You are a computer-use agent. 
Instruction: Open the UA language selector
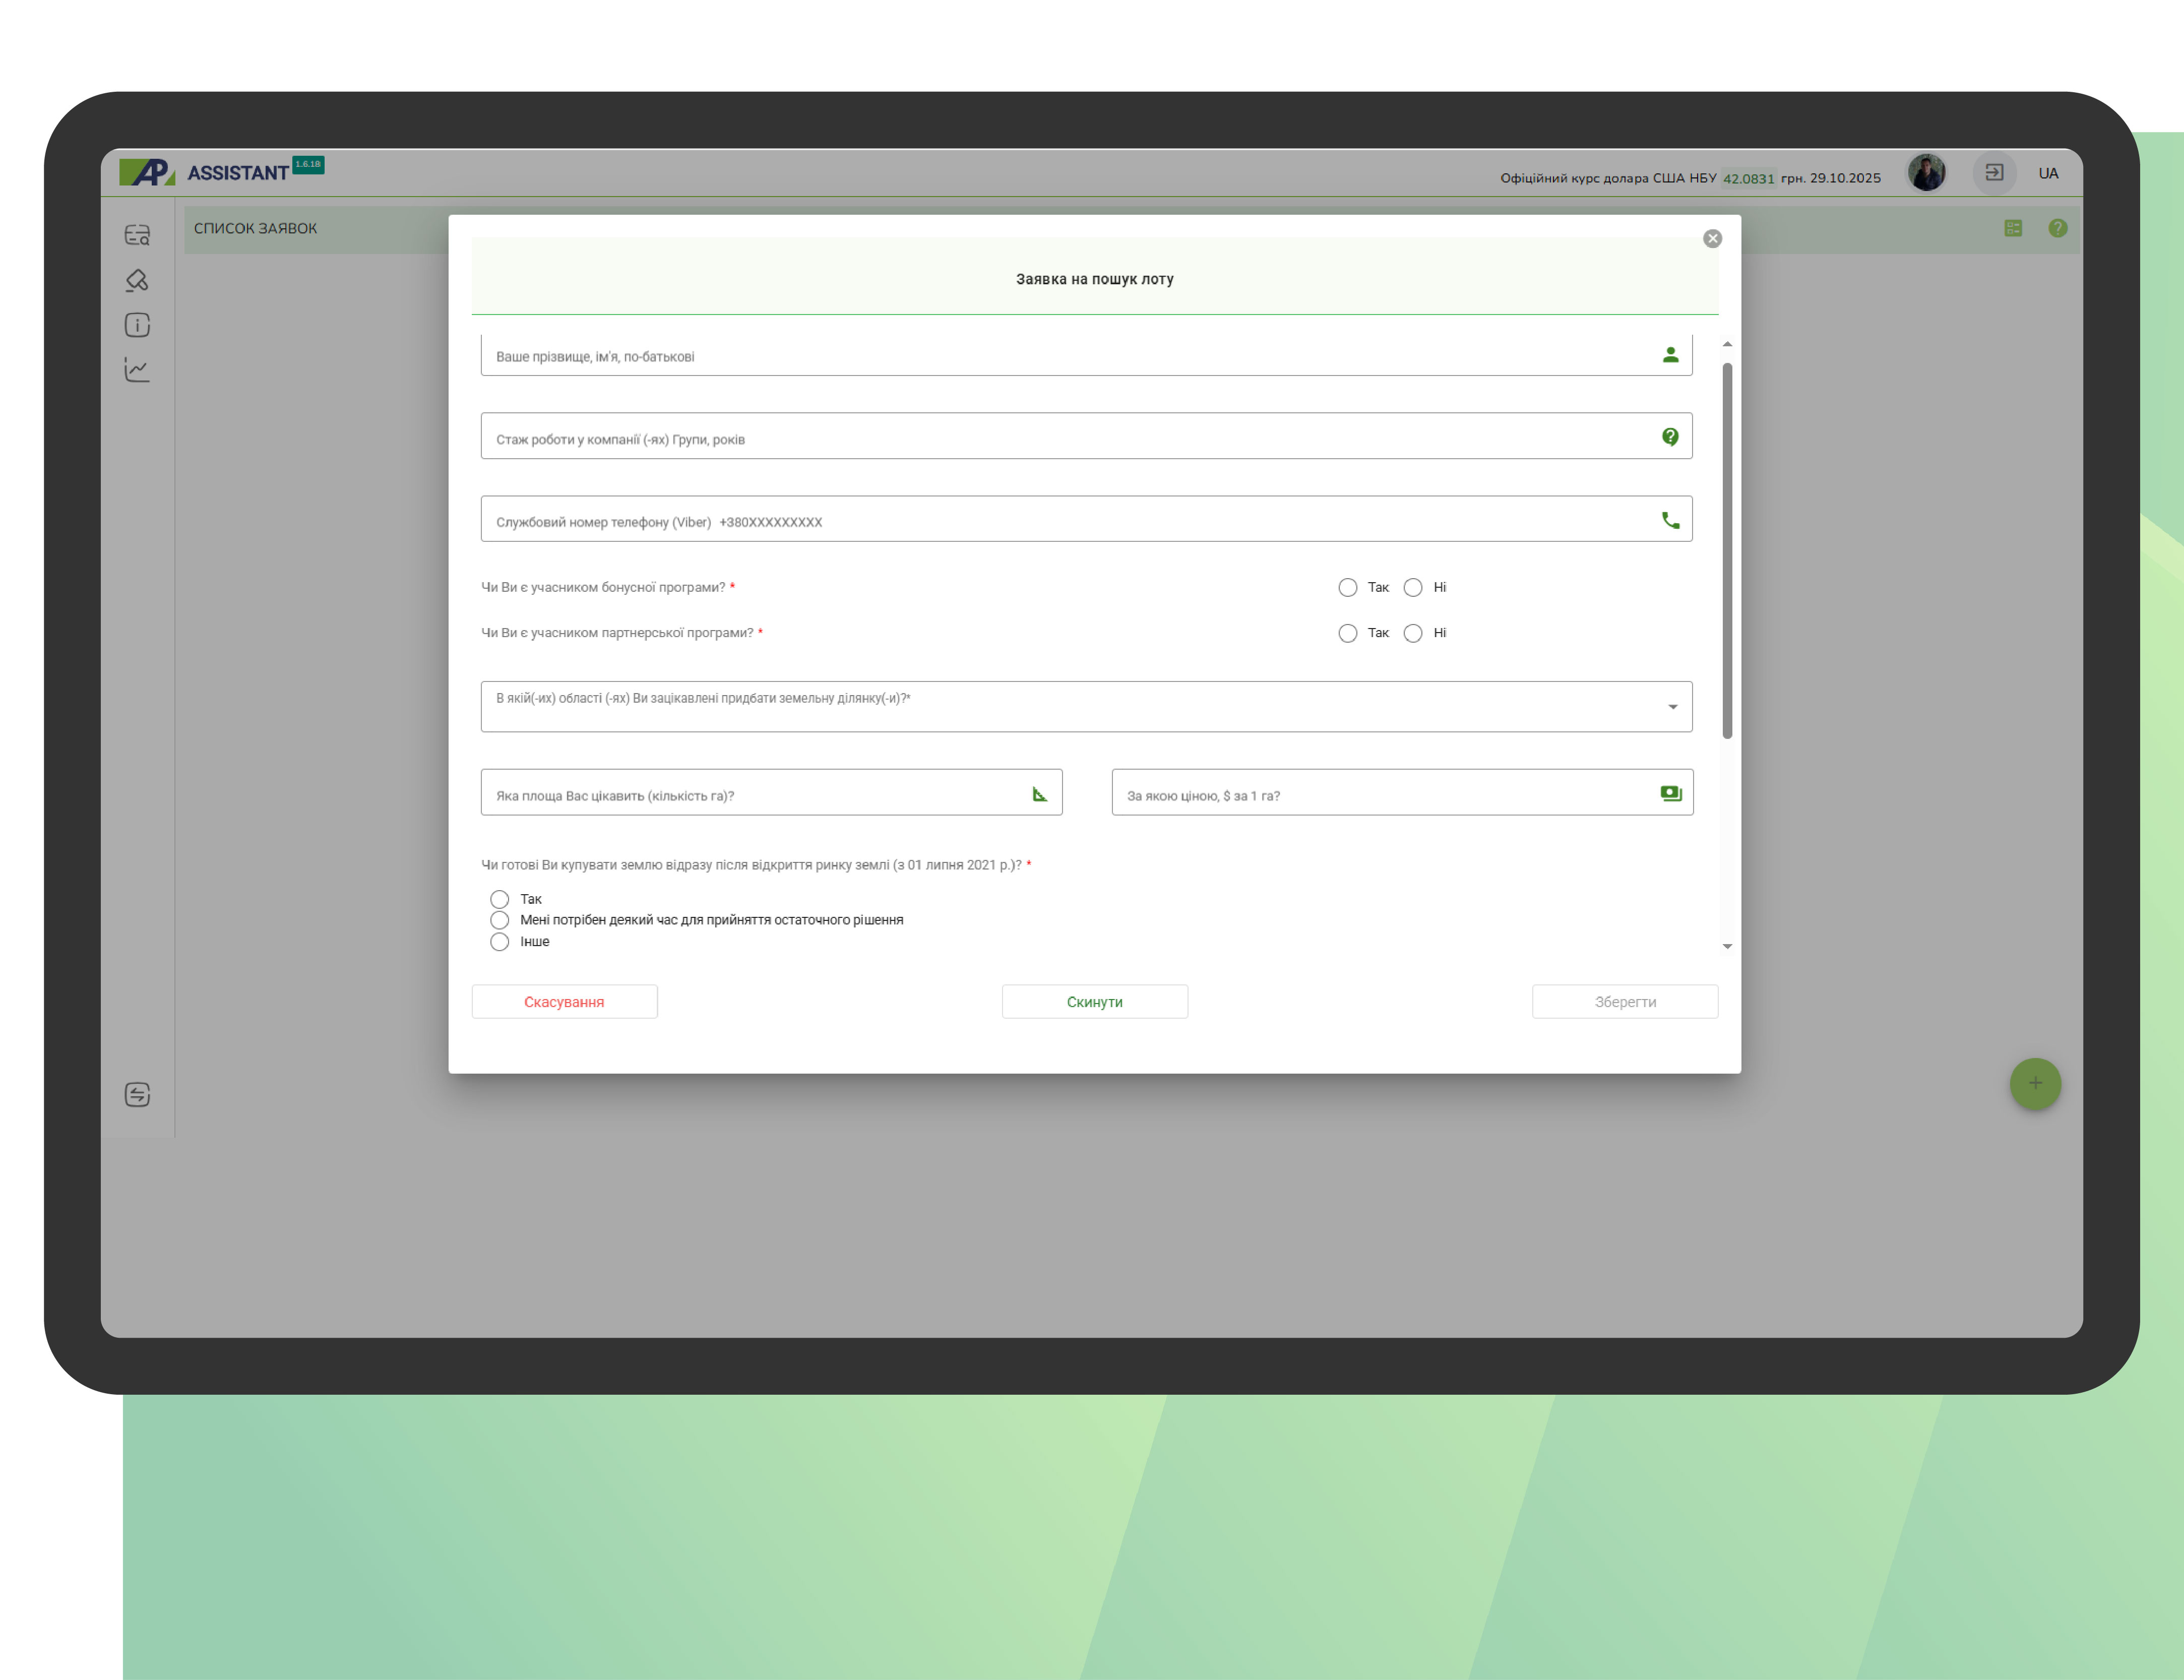tap(2048, 173)
